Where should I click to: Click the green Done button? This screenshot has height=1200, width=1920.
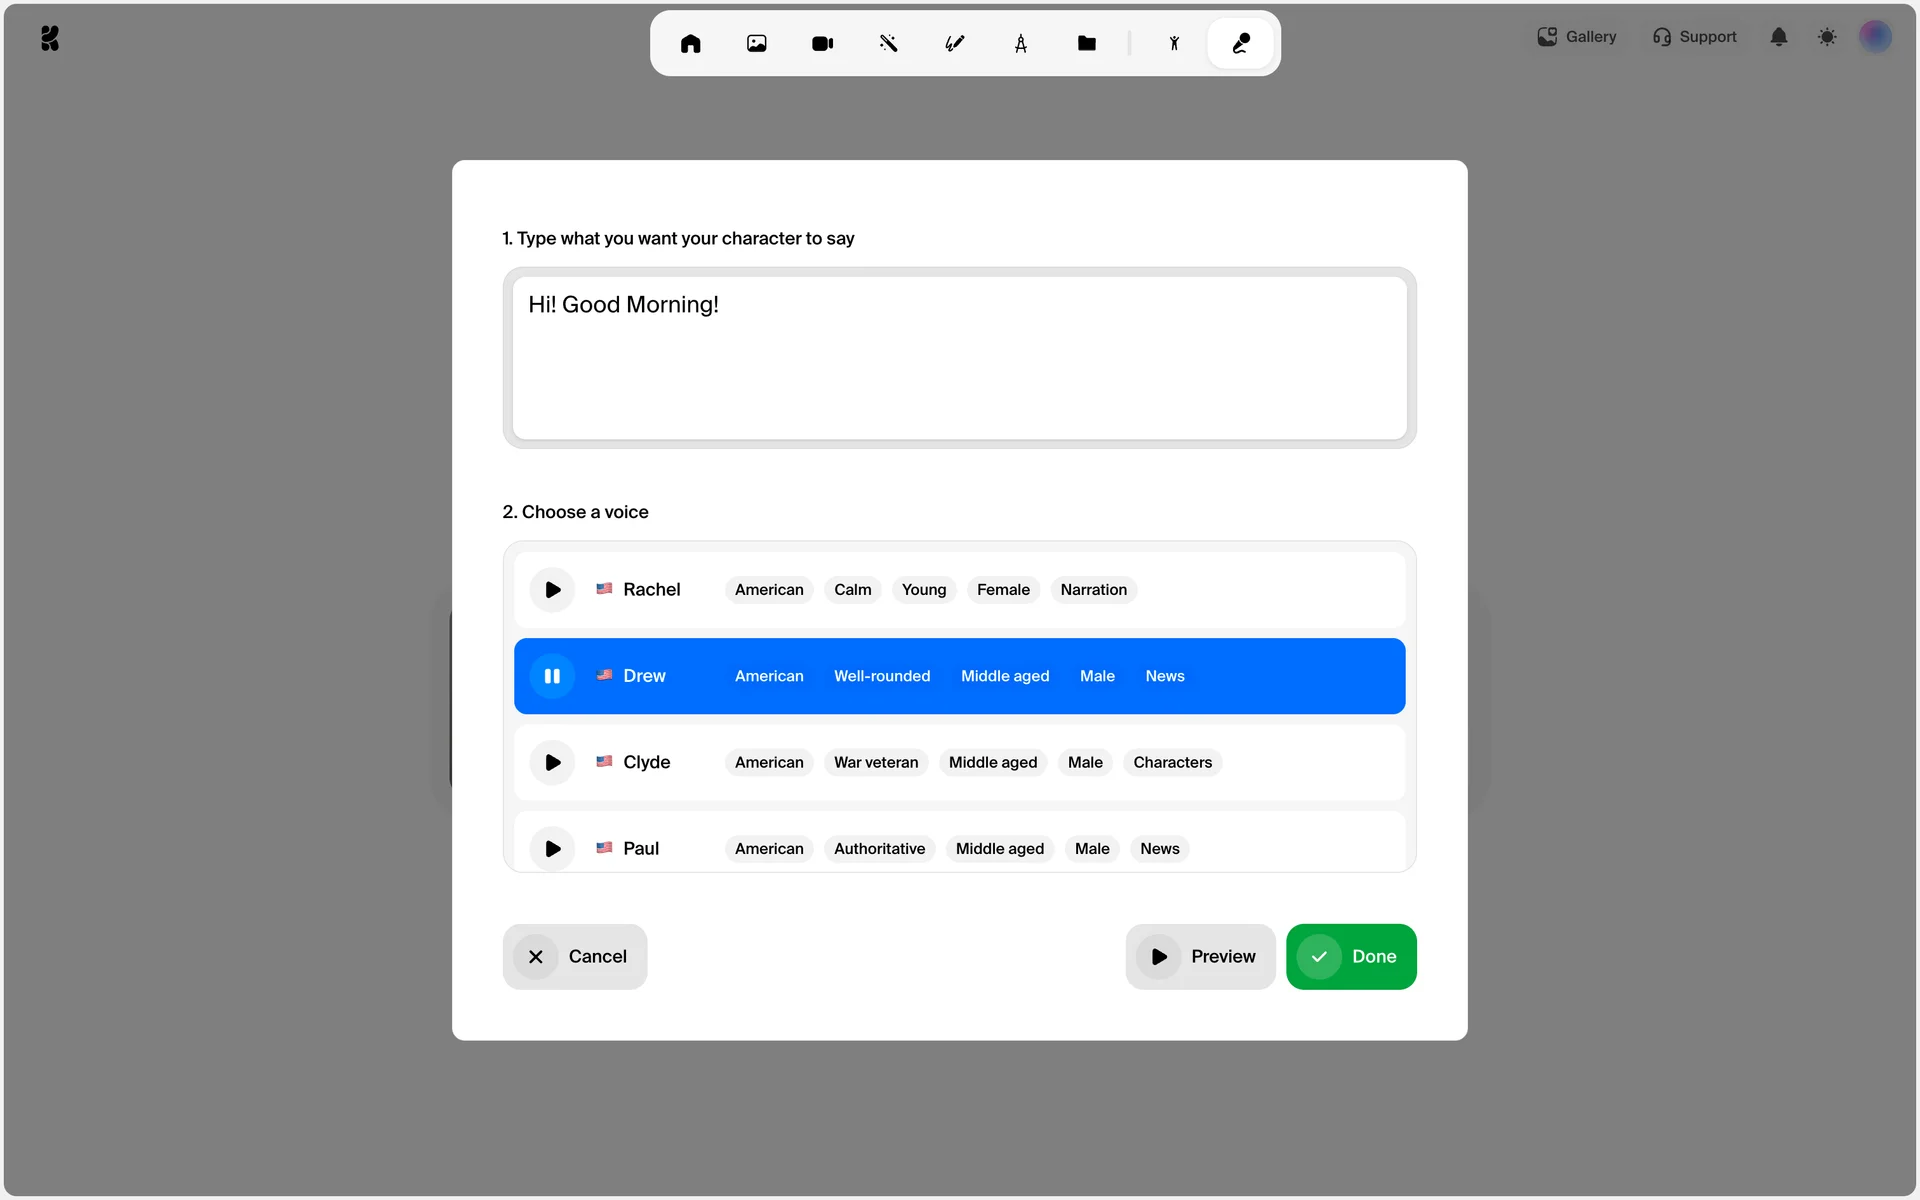click(x=1350, y=957)
